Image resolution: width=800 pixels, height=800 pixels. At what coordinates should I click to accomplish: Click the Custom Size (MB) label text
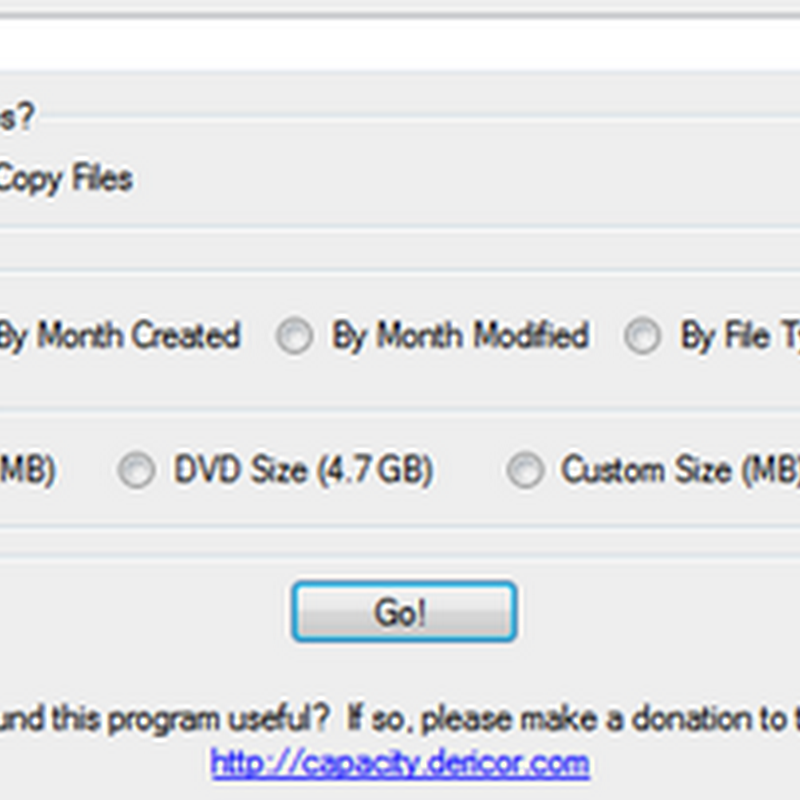680,470
